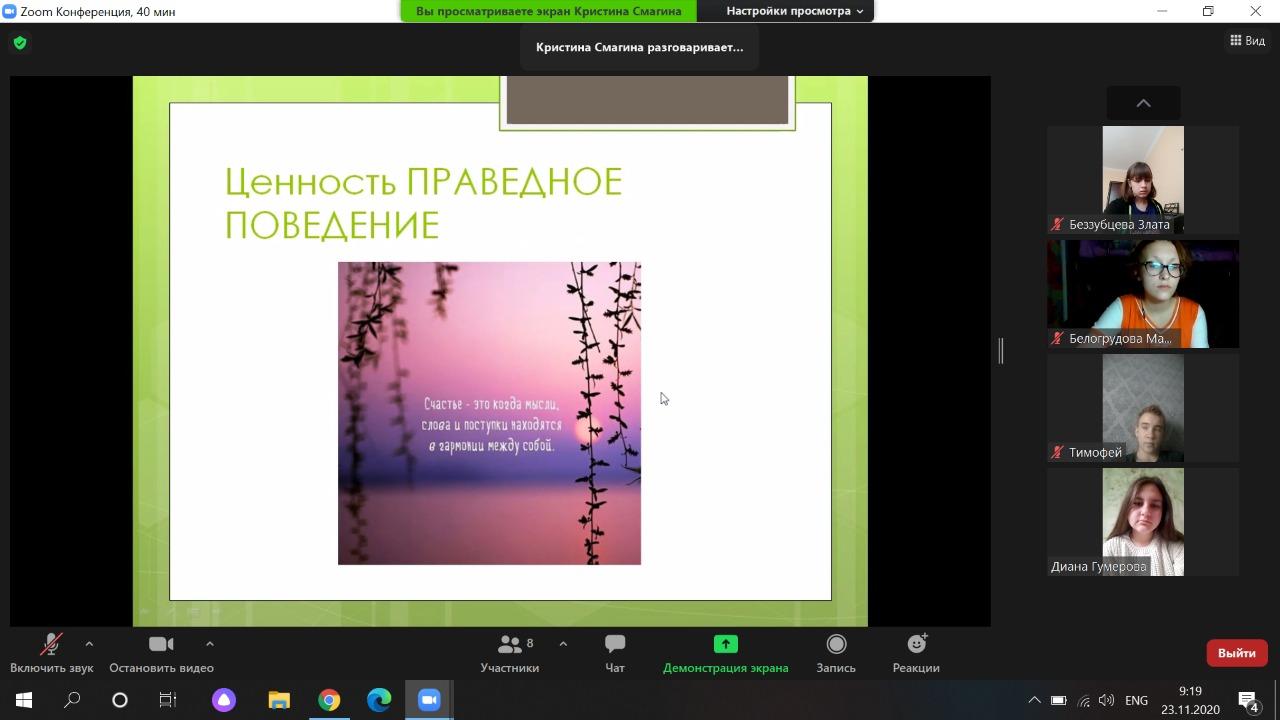This screenshot has width=1280, height=720.
Task: Open the Настройки просмотра dropdown
Action: click(x=794, y=11)
